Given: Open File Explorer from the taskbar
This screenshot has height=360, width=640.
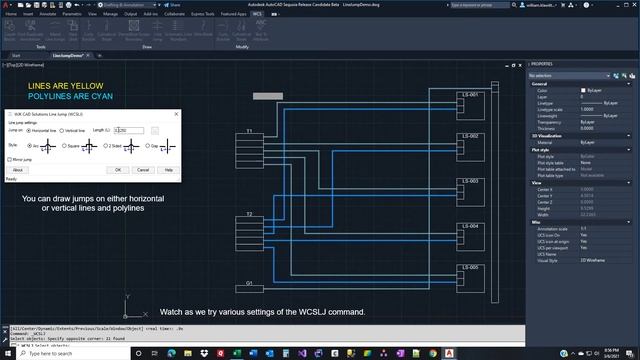Looking at the screenshot, I should click(x=188, y=353).
